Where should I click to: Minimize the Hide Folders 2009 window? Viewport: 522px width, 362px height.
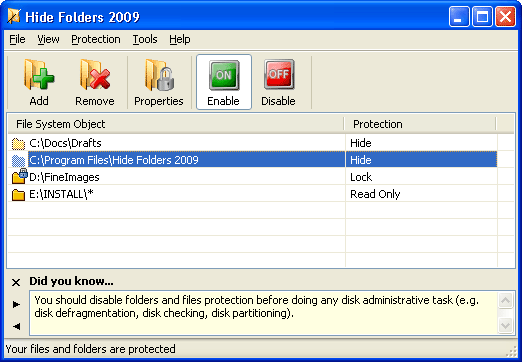(x=459, y=16)
